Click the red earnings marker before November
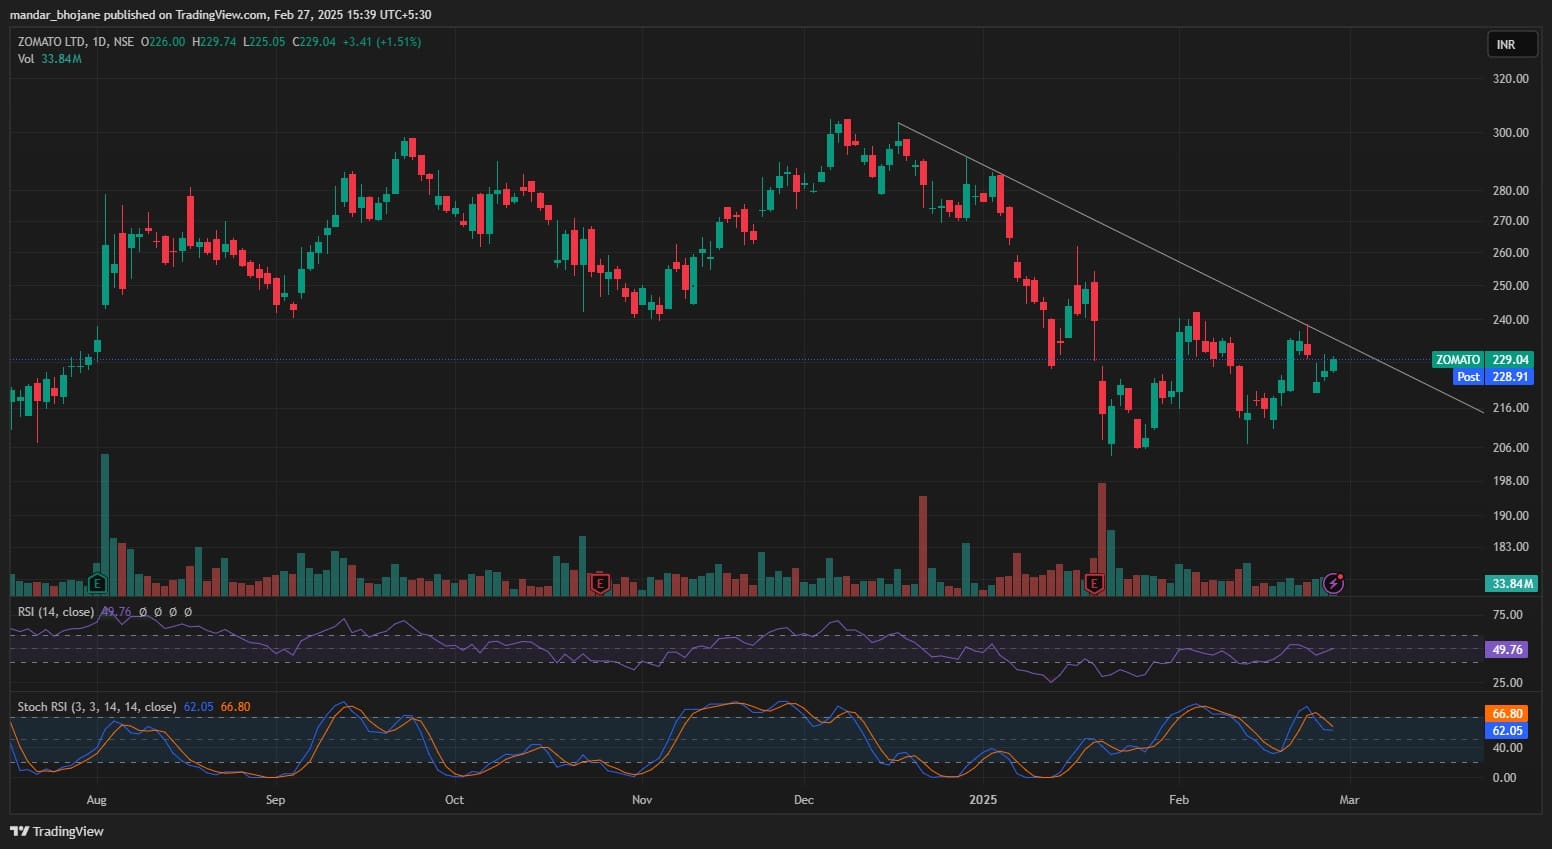The height and width of the screenshot is (849, 1552). pos(600,583)
